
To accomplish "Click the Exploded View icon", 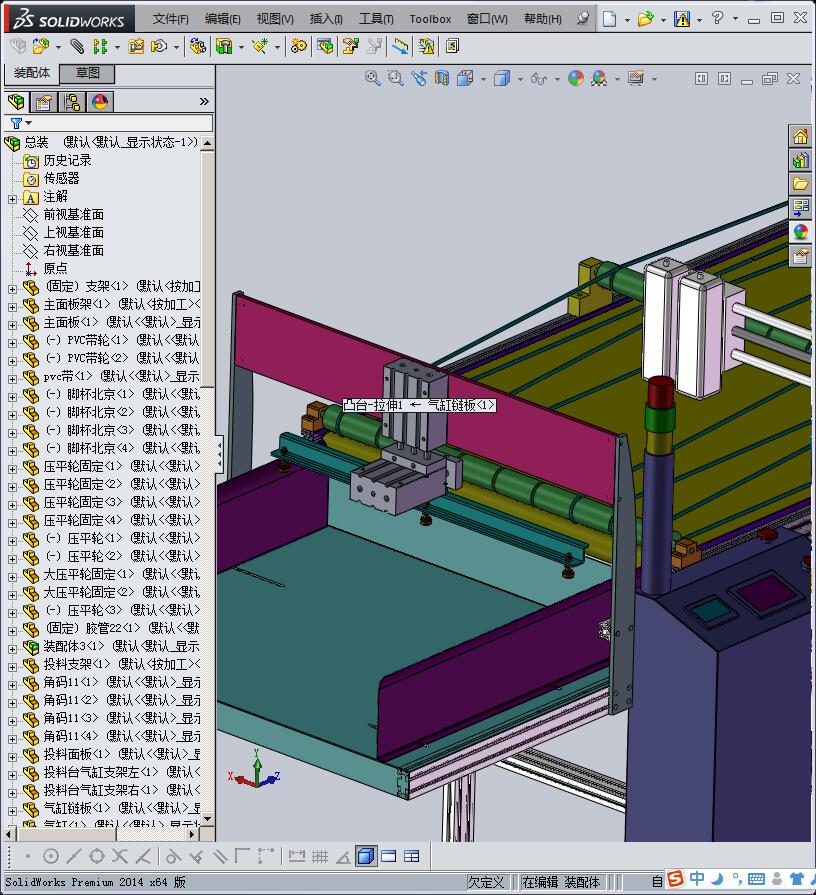I will (350, 46).
